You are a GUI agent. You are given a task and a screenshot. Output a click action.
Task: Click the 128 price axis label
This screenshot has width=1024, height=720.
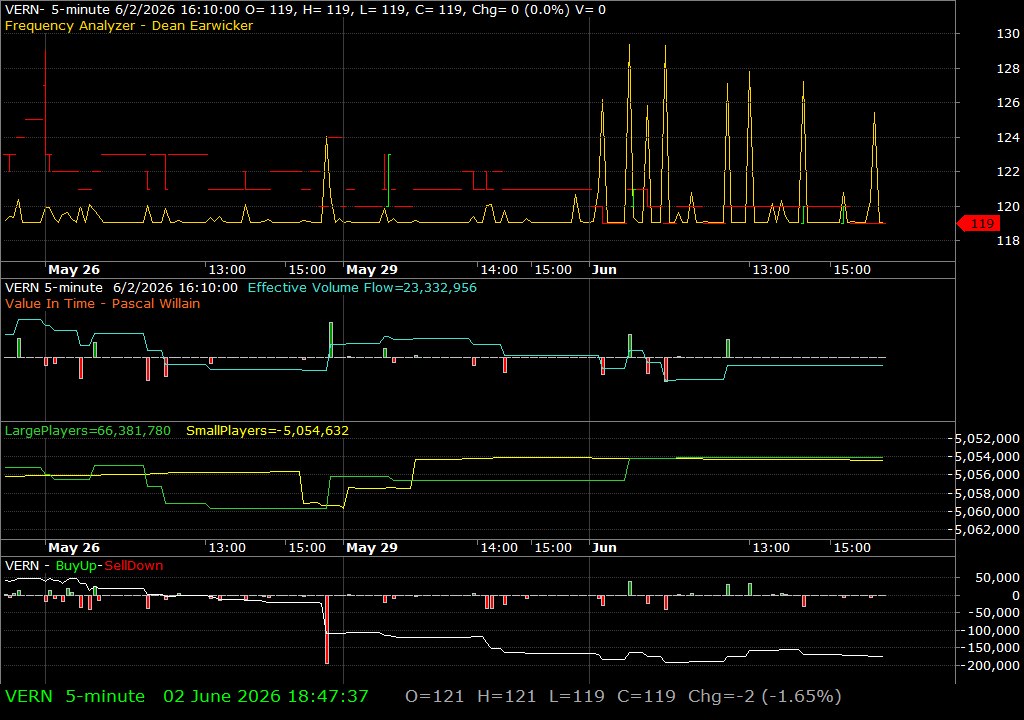[1008, 69]
